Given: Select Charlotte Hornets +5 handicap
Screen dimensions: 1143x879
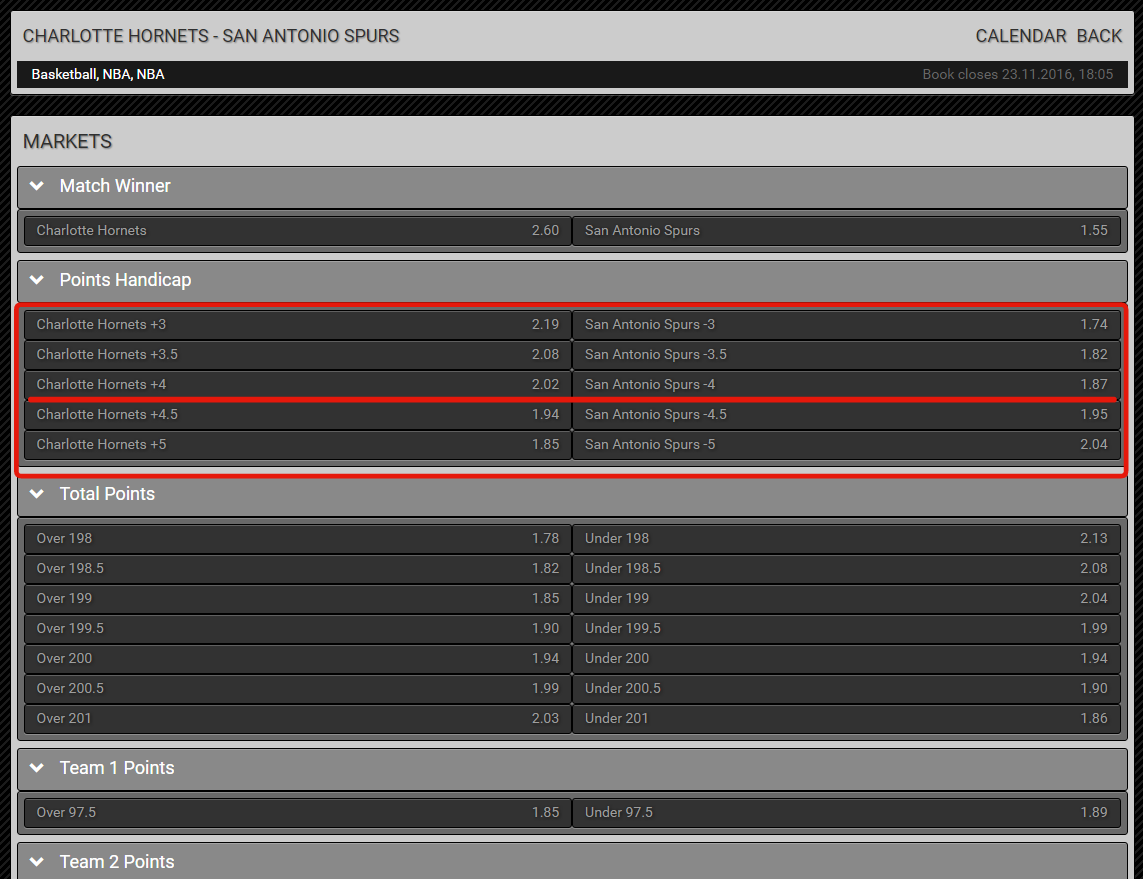Looking at the screenshot, I should 297,444.
